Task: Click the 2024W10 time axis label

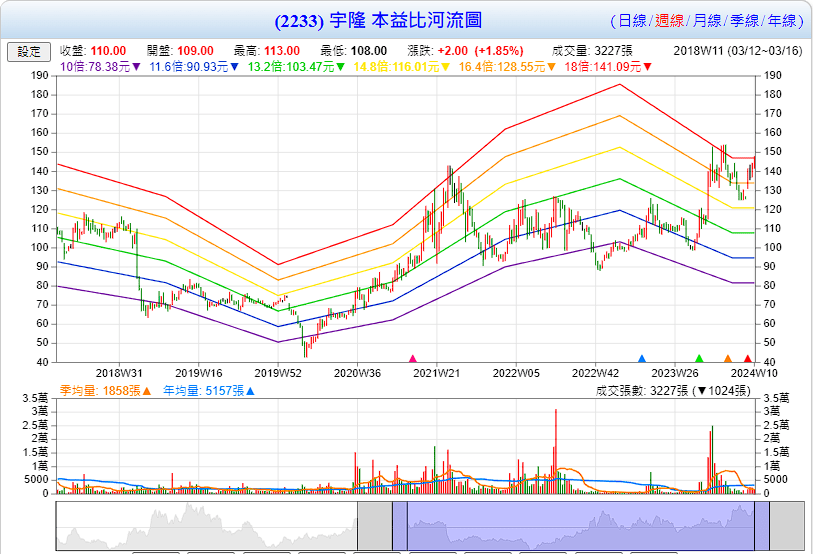Action: point(754,373)
